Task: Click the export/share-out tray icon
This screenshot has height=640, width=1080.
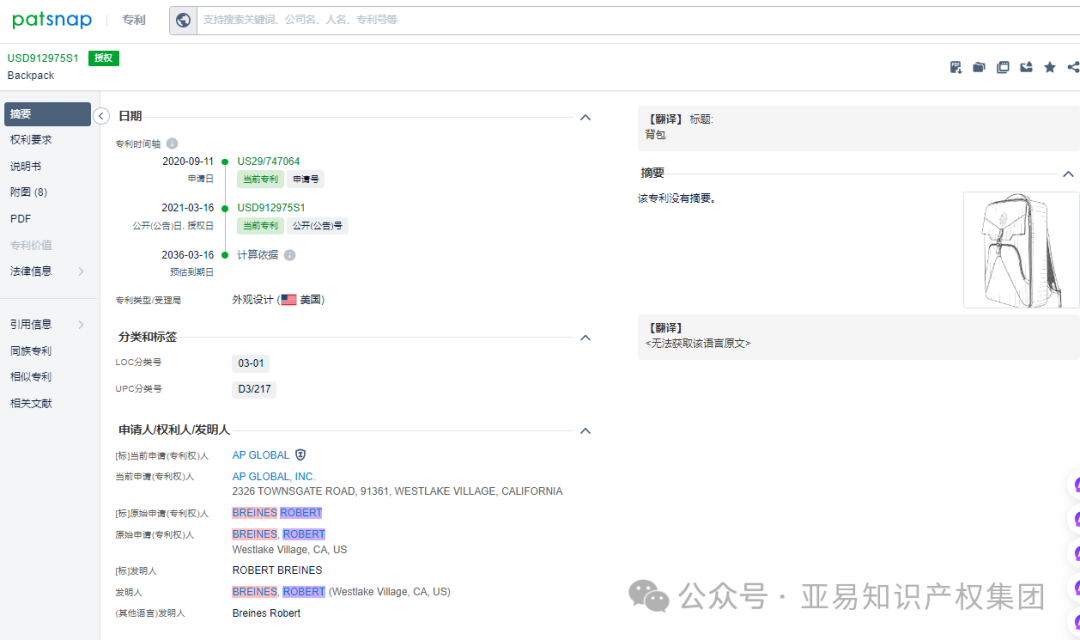Action: 1026,66
